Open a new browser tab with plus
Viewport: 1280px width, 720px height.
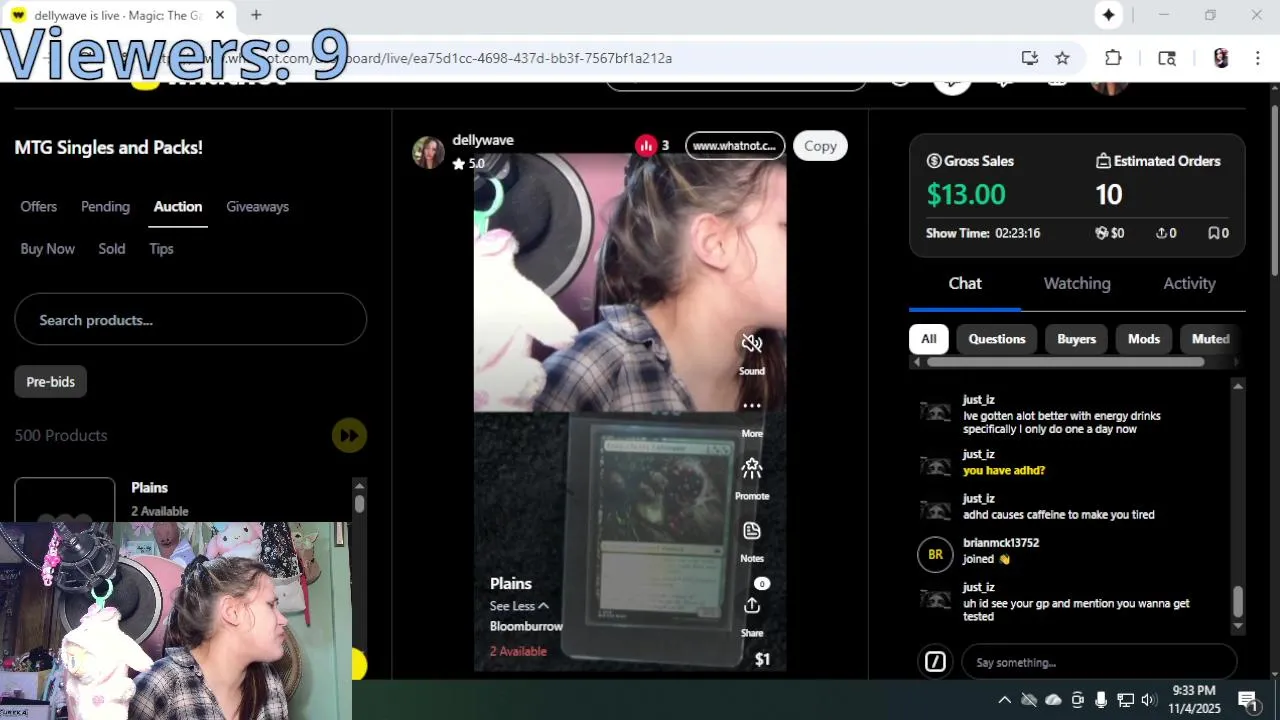256,15
